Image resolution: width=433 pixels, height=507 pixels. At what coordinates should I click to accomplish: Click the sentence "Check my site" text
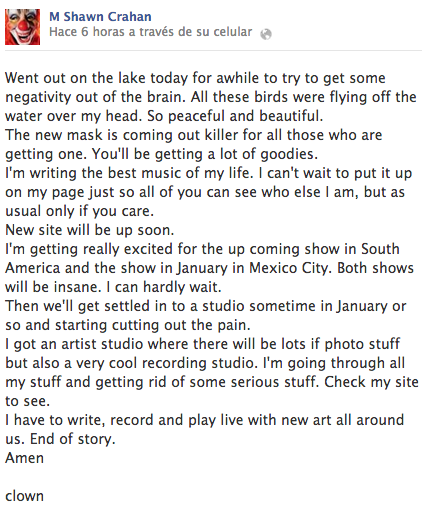(371, 382)
